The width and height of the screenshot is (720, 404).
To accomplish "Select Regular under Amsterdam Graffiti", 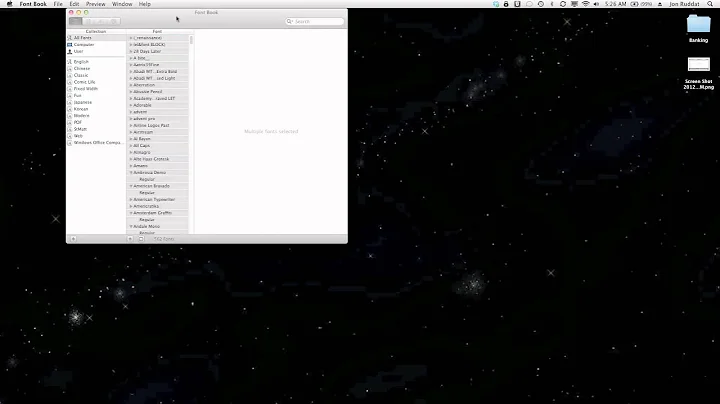I will pos(158,220).
